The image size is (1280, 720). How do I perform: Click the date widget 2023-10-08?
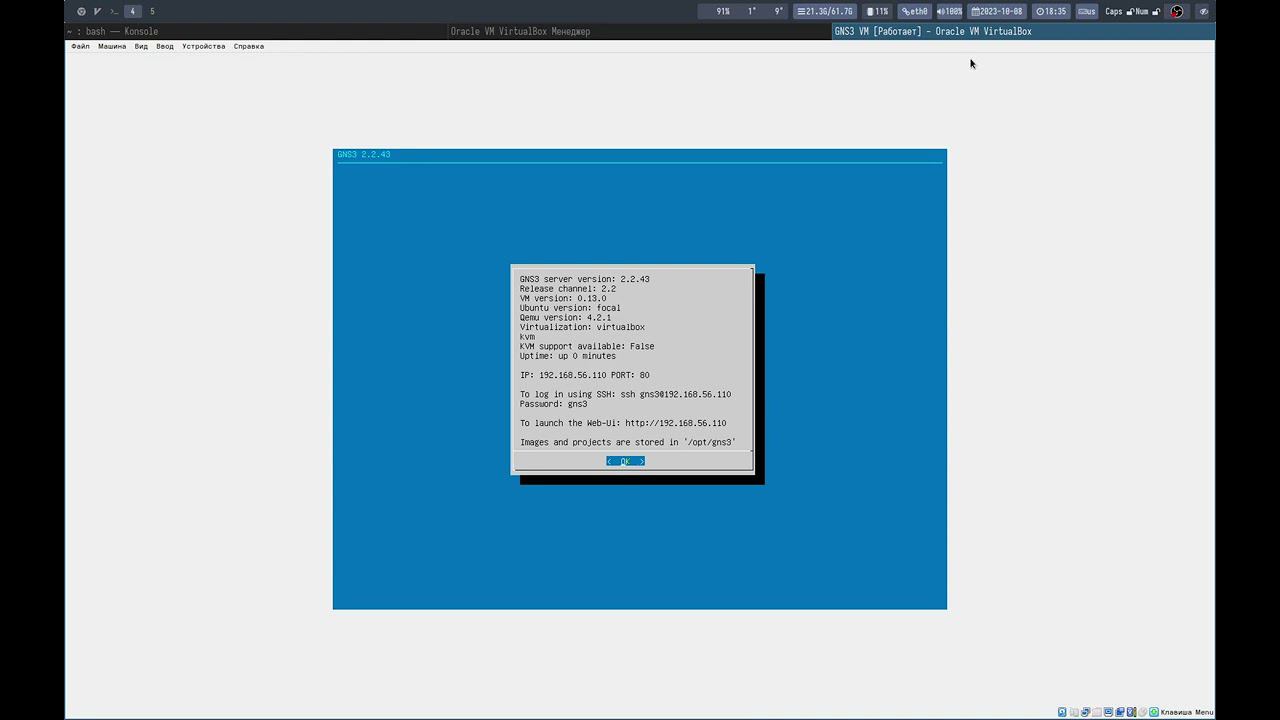tap(997, 11)
